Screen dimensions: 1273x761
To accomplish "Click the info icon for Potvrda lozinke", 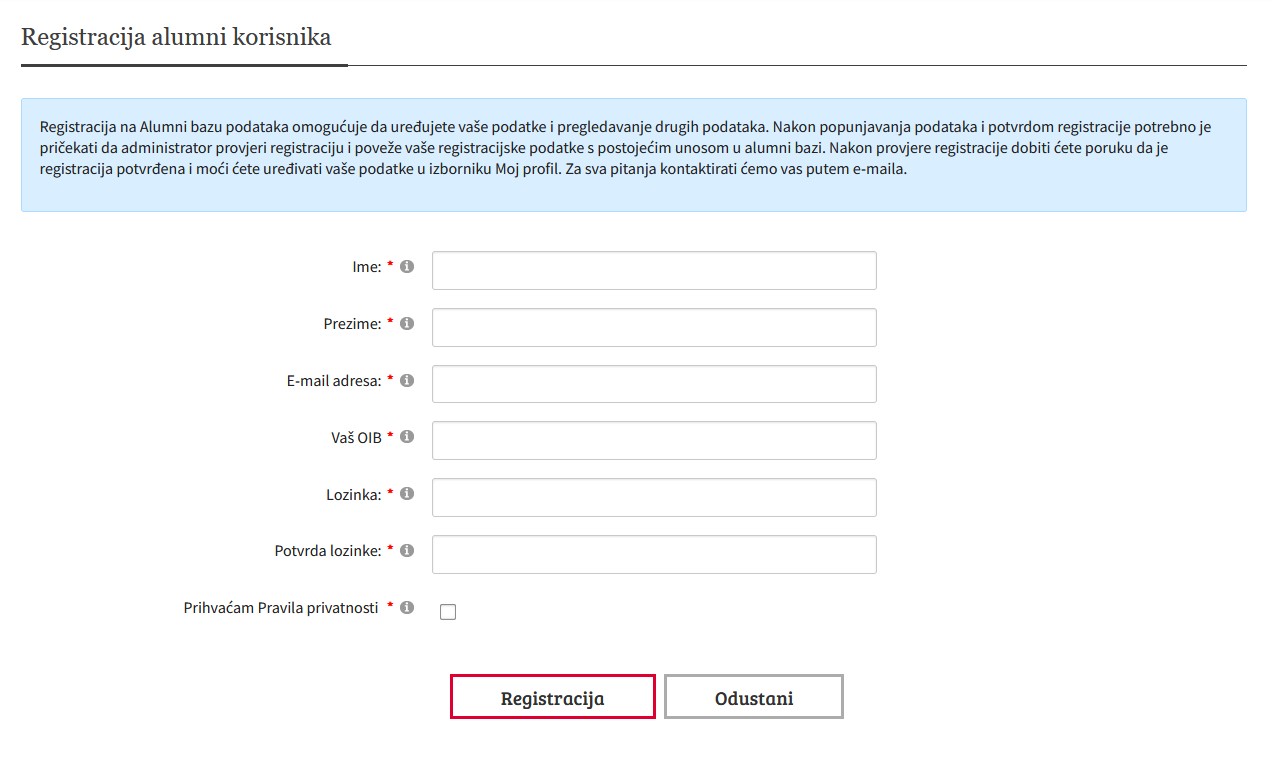I will pyautogui.click(x=407, y=550).
